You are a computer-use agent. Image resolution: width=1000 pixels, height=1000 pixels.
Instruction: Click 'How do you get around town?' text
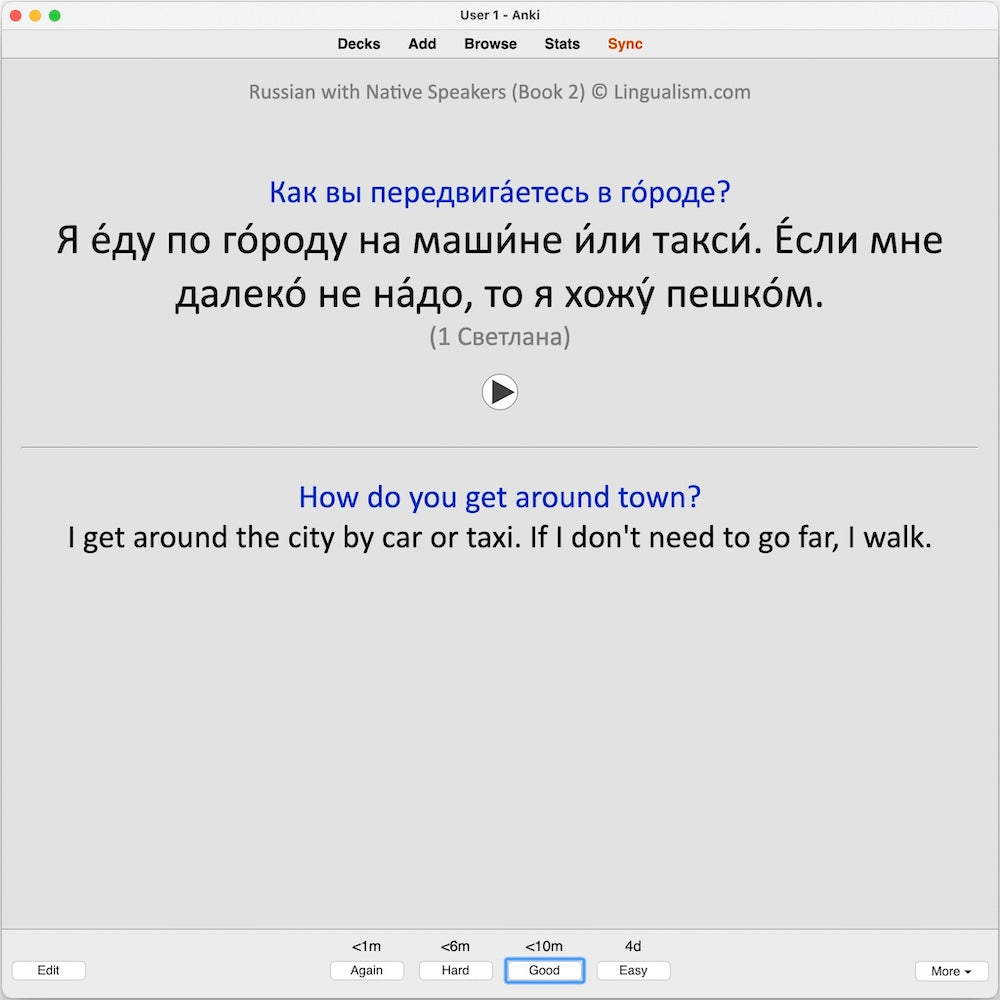500,497
